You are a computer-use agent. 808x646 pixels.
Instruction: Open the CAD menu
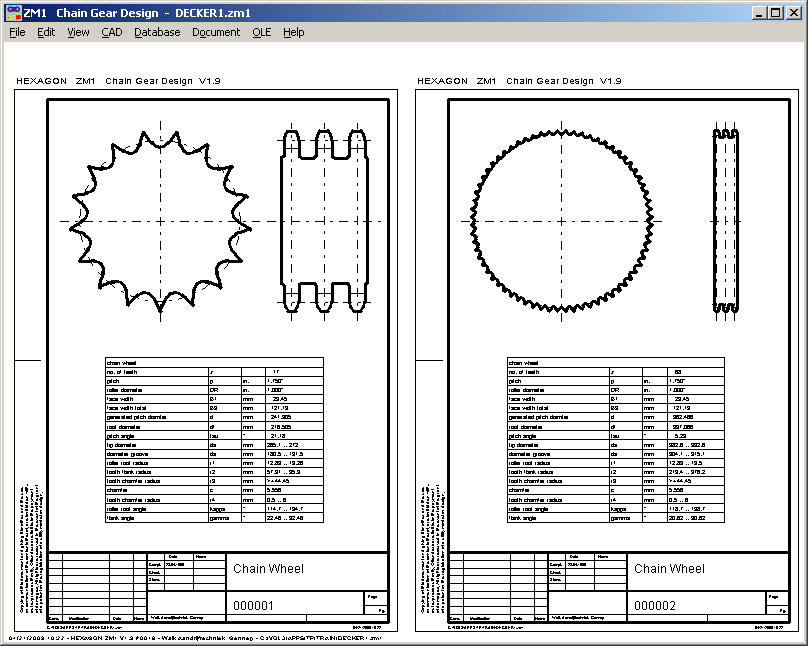click(111, 32)
